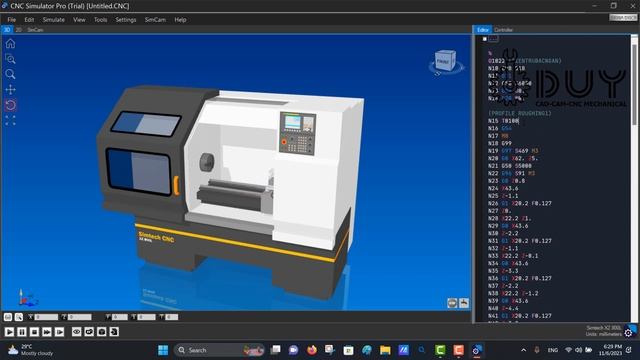Step forward one block in simulation
This screenshot has height=360, width=640.
60,332
